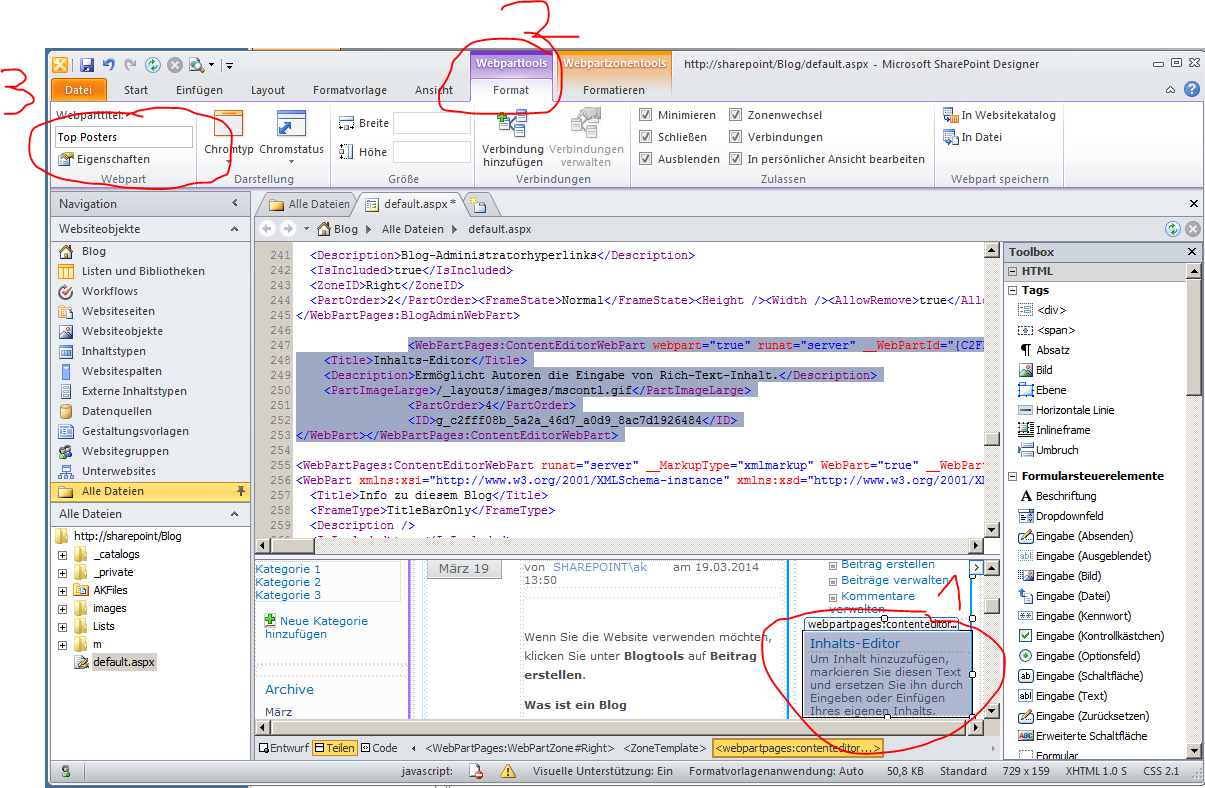Toggle the Schließen checkbox
This screenshot has height=788, width=1205.
point(645,137)
